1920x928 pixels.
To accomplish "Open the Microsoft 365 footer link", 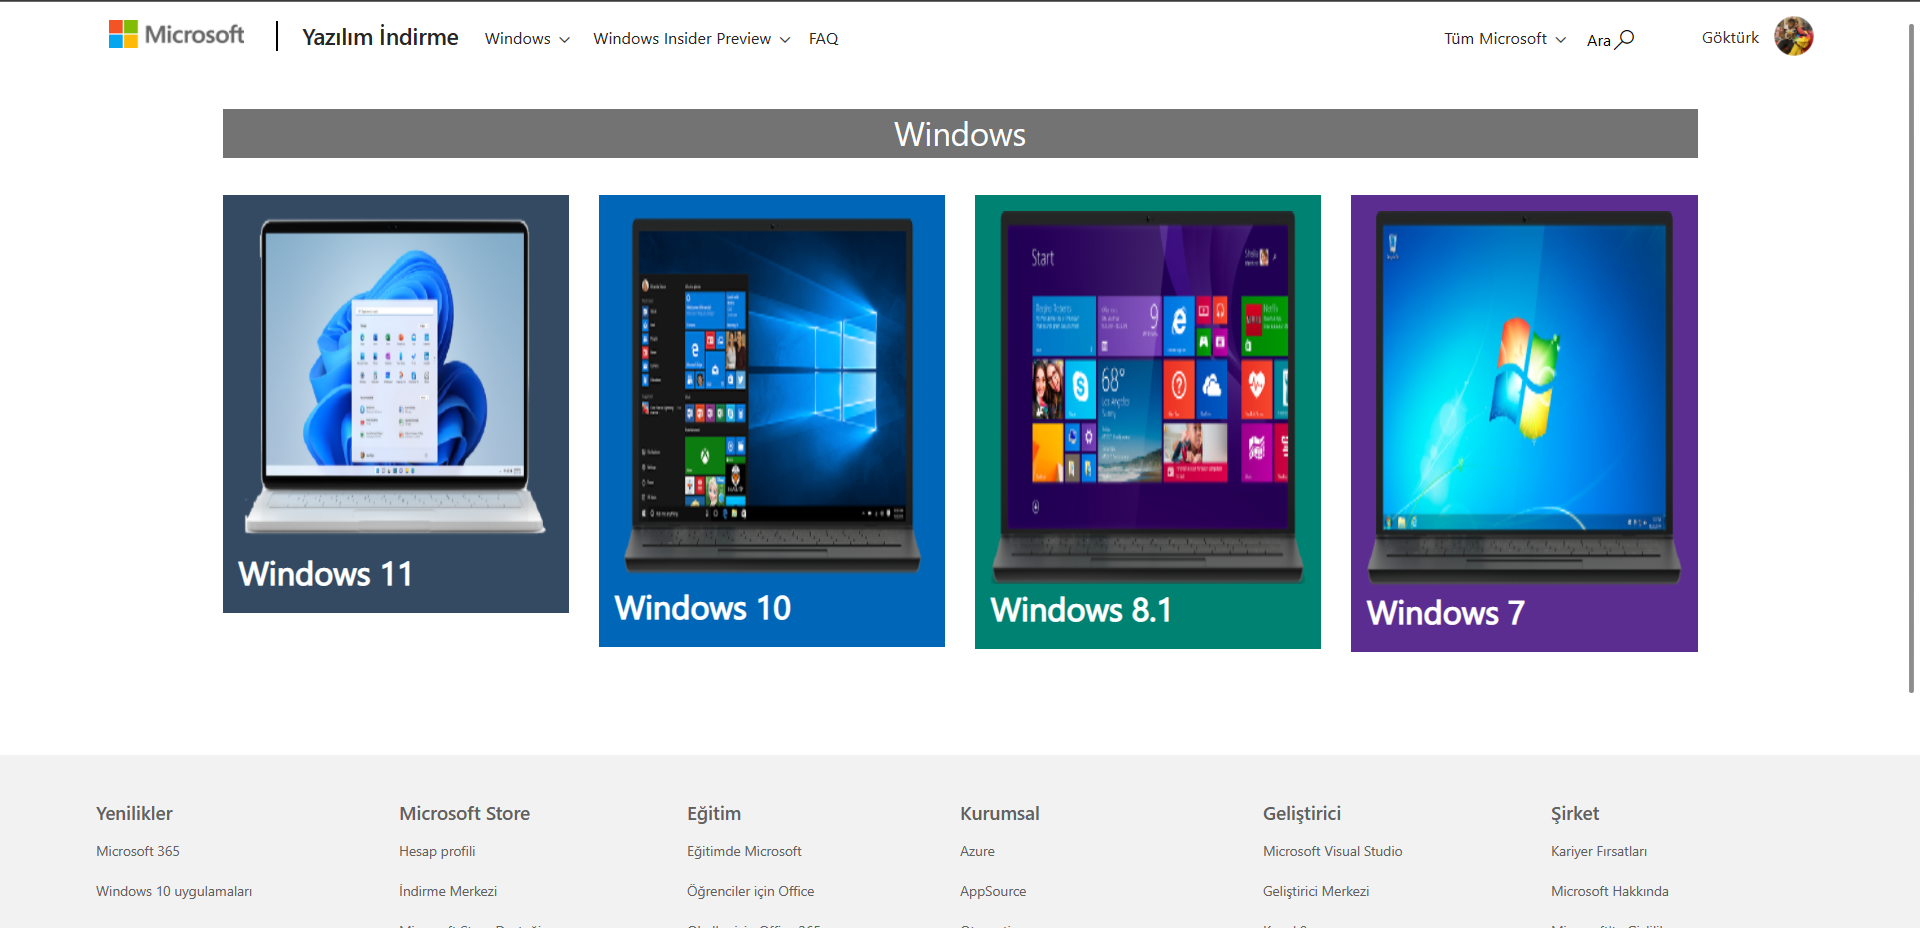I will pos(138,851).
